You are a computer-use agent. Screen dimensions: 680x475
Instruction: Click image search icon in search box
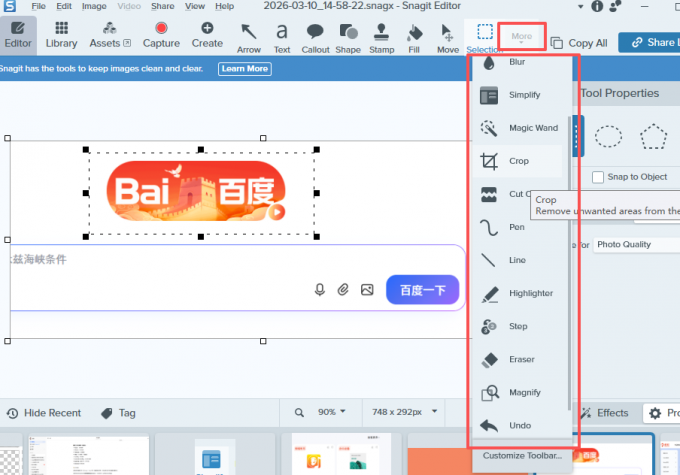tap(367, 290)
